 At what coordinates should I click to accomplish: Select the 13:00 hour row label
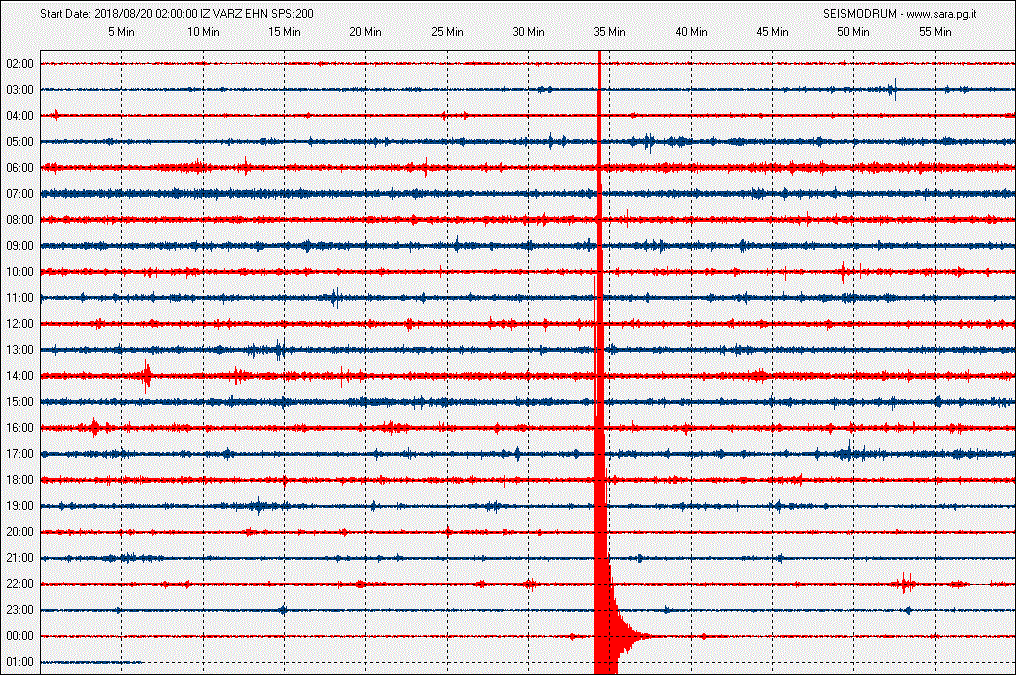(x=20, y=350)
